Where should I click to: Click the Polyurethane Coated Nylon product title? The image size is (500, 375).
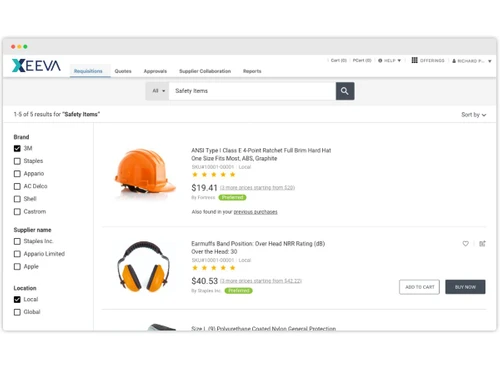(263, 328)
